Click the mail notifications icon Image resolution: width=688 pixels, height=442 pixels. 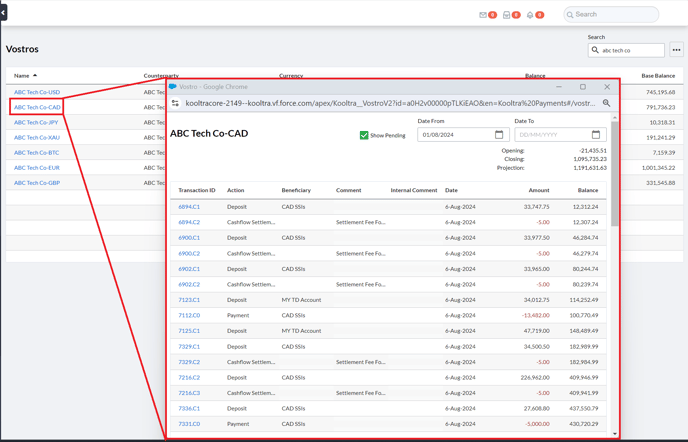[x=483, y=15]
